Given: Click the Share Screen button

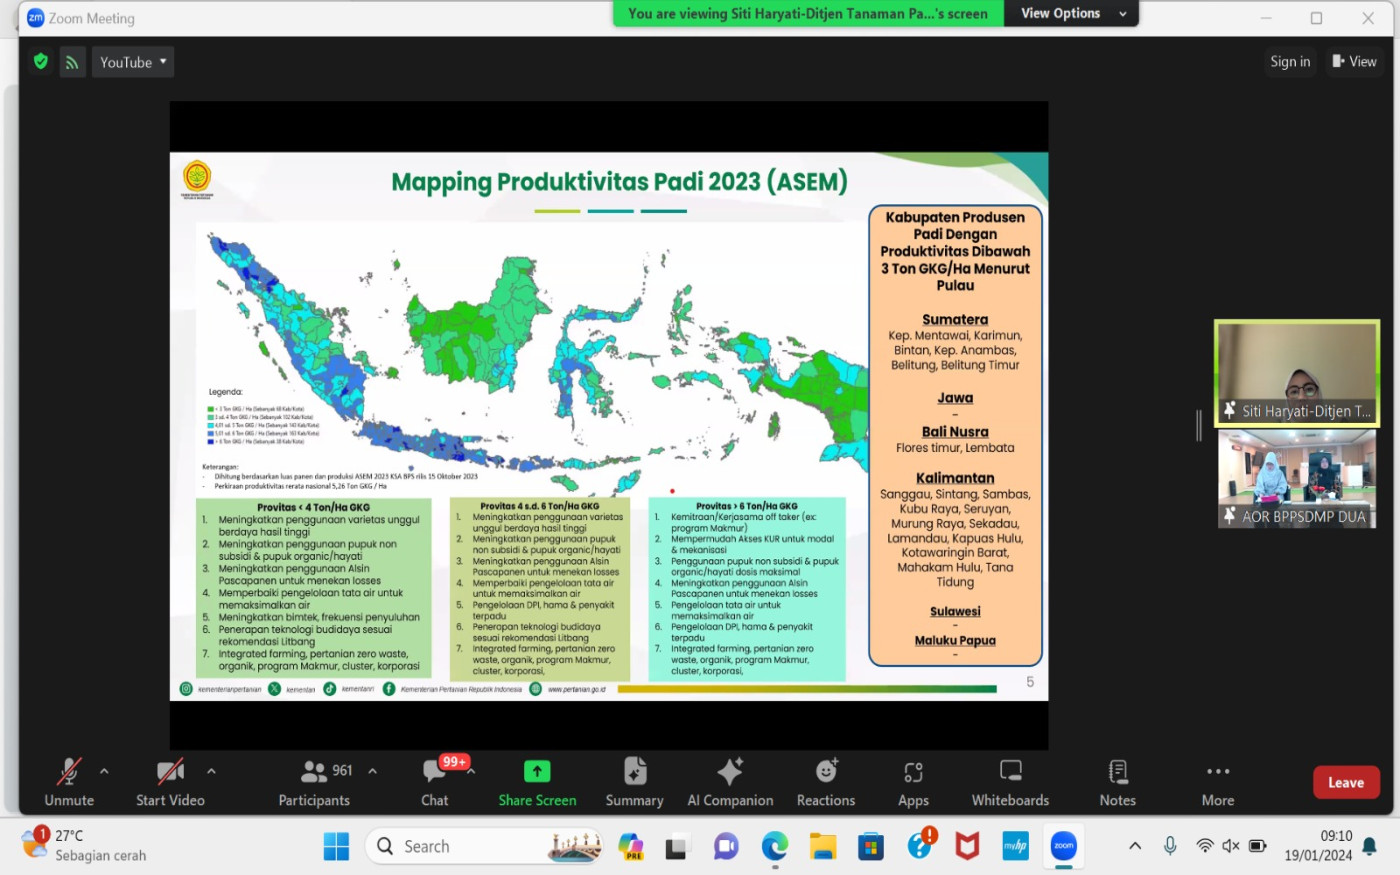Looking at the screenshot, I should 537,782.
